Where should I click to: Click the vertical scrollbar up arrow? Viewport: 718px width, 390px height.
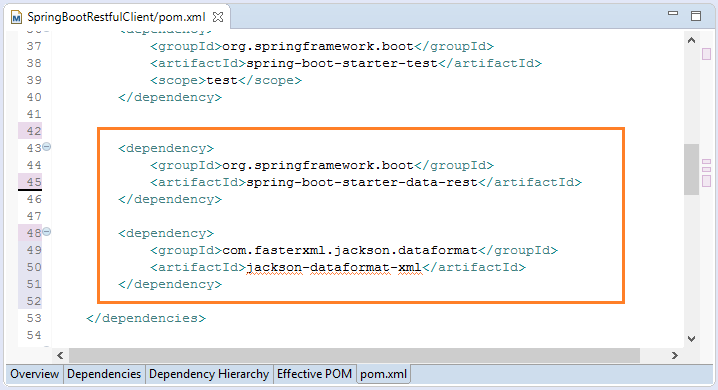691,40
